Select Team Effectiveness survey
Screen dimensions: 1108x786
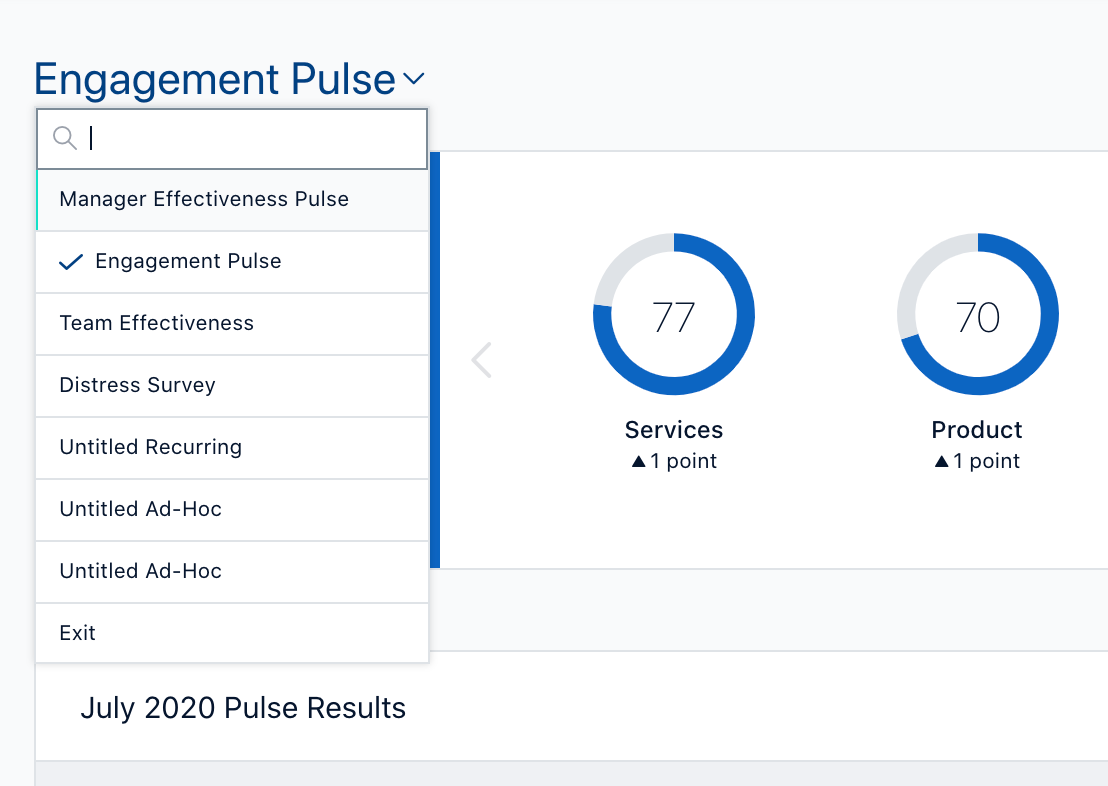click(232, 324)
